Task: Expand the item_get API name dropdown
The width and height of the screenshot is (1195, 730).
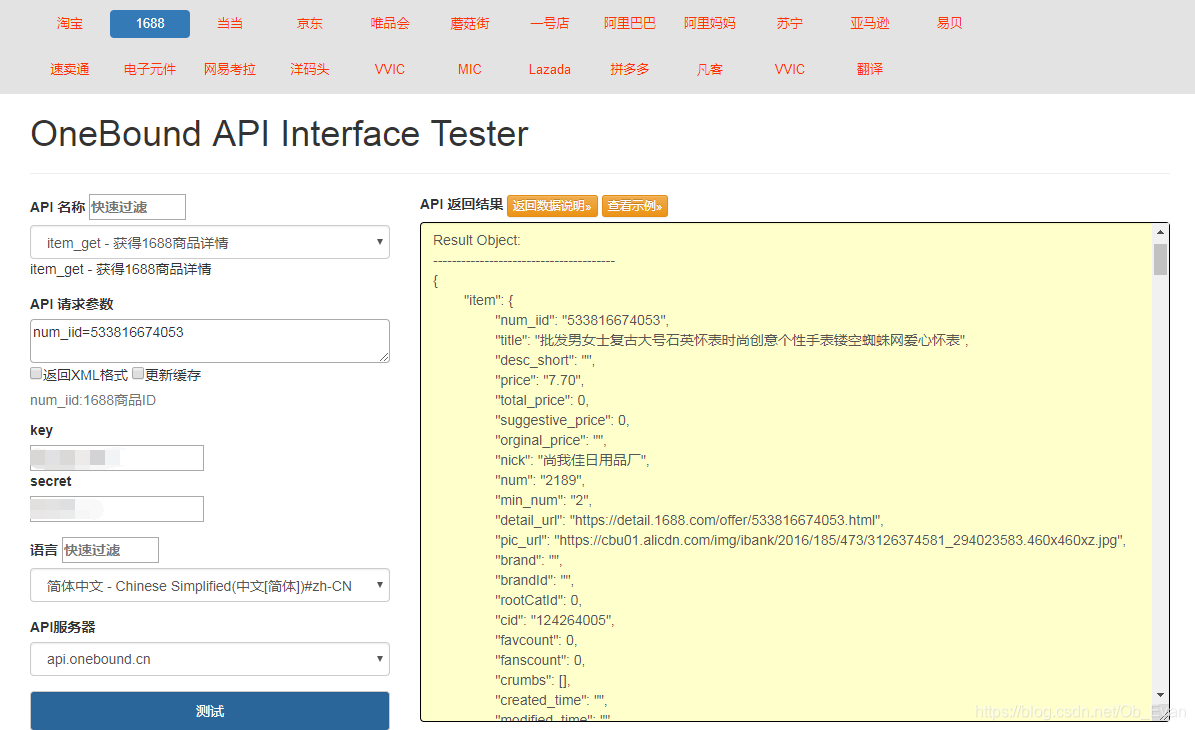Action: [x=210, y=242]
